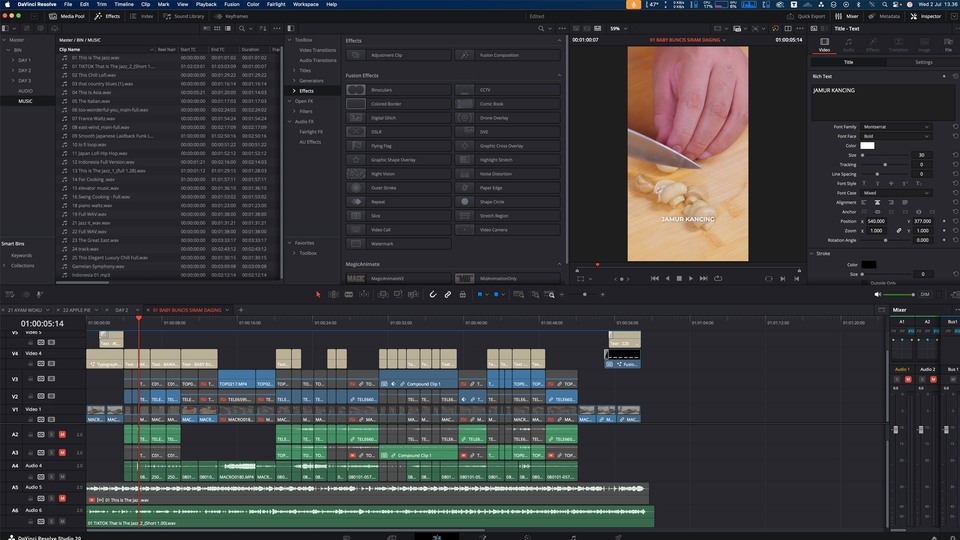Viewport: 960px width, 540px height.
Task: Click Insert Clip edit icon
Action: click(x=383, y=294)
